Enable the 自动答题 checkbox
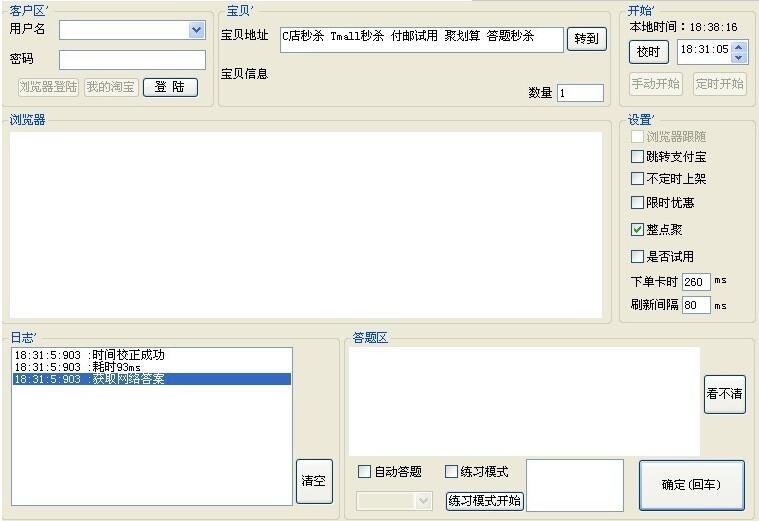The width and height of the screenshot is (759, 521). click(364, 471)
